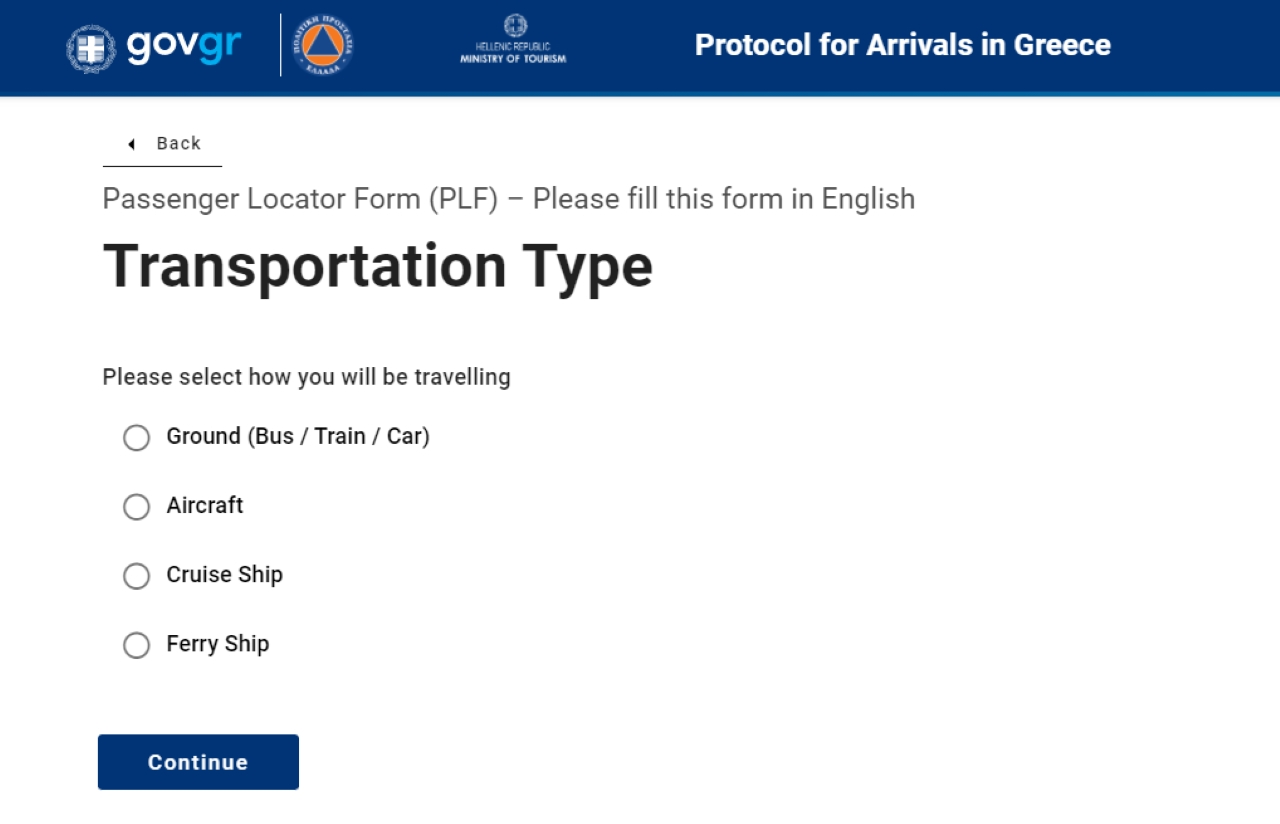Click the Ministry of Tourism text logo
1280x824 pixels.
513,53
